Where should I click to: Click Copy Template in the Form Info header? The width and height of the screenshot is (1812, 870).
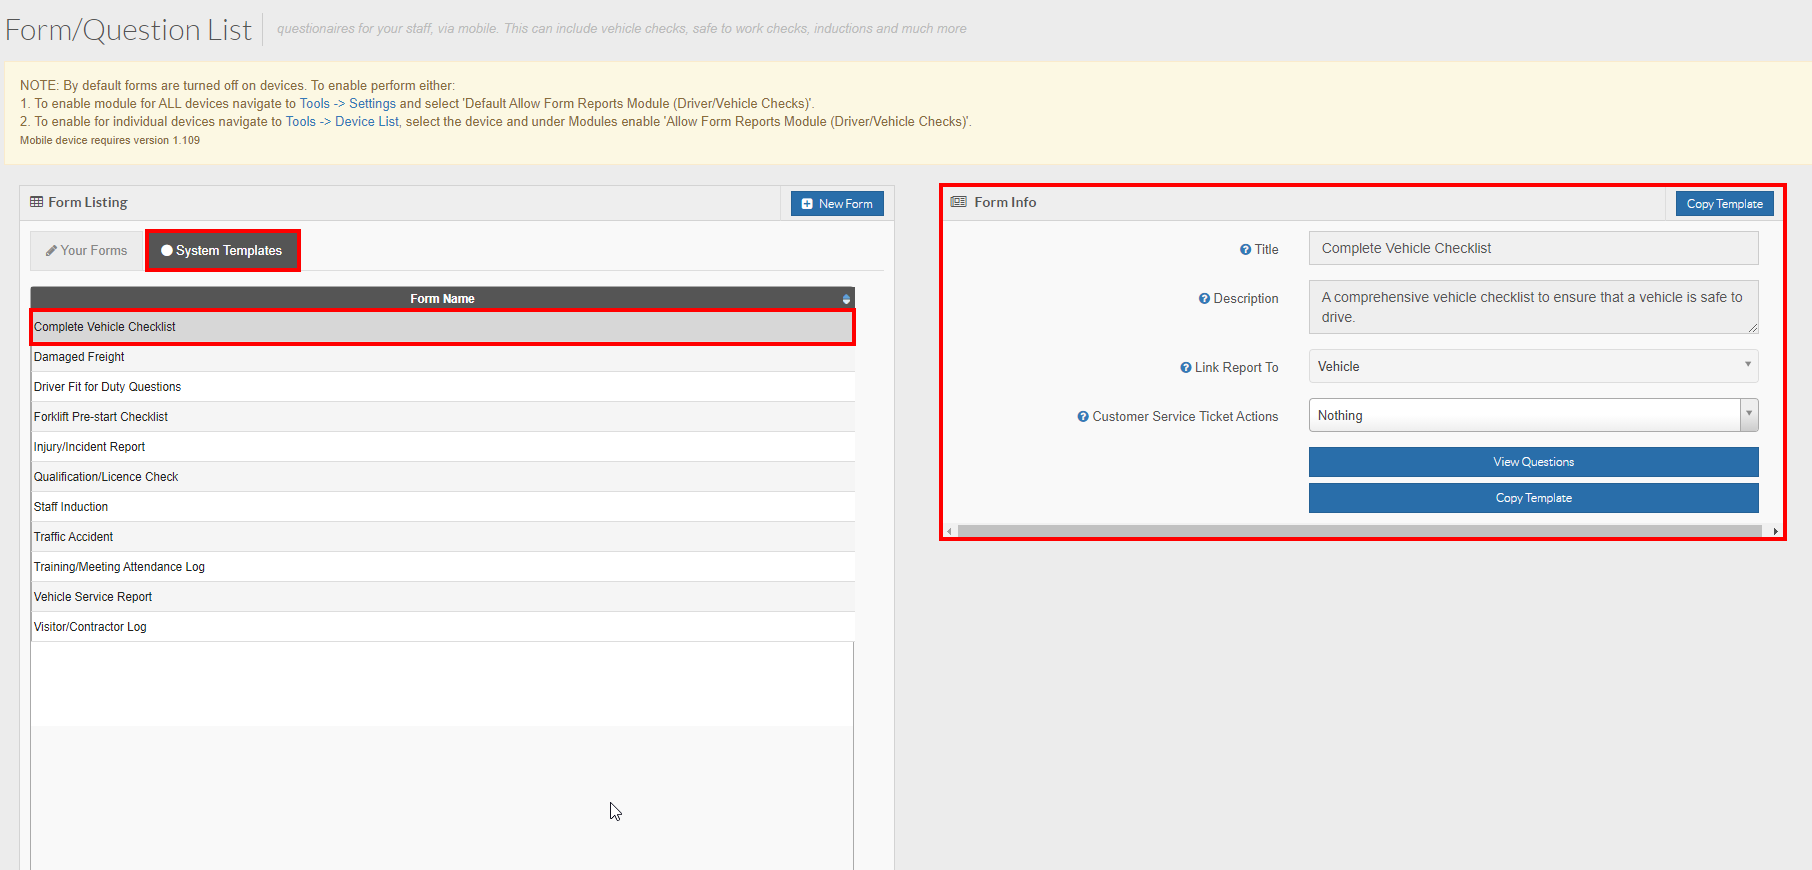[x=1724, y=204]
